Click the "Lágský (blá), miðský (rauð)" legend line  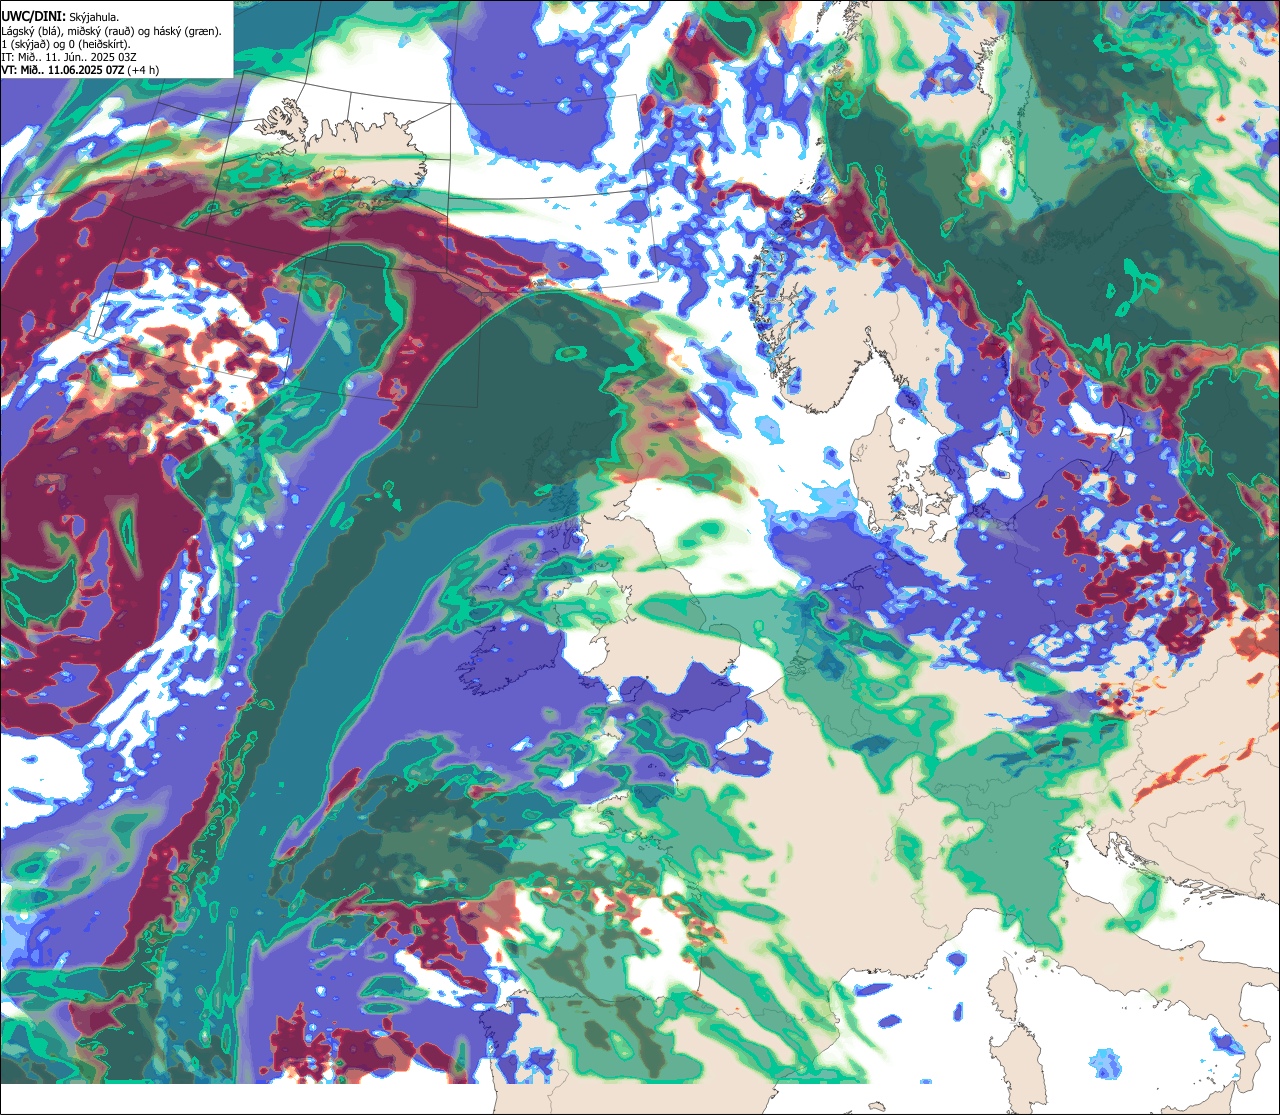click(112, 31)
